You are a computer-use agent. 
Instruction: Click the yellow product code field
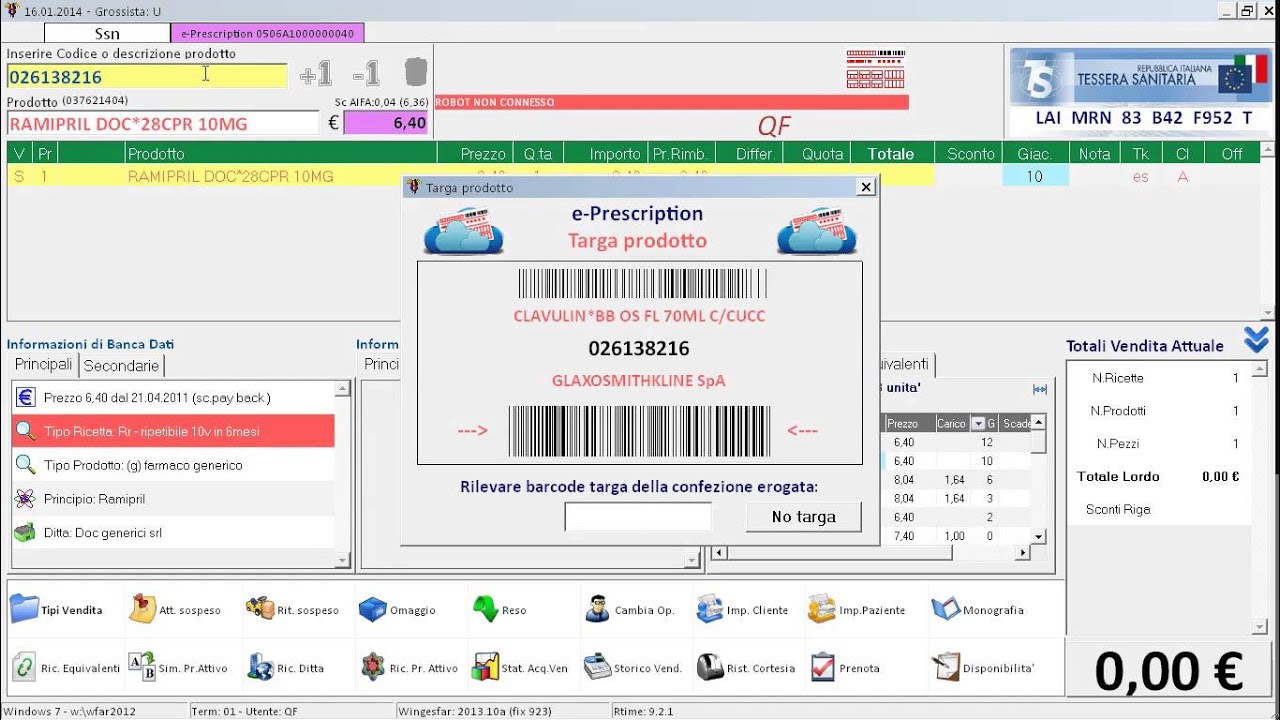(147, 77)
